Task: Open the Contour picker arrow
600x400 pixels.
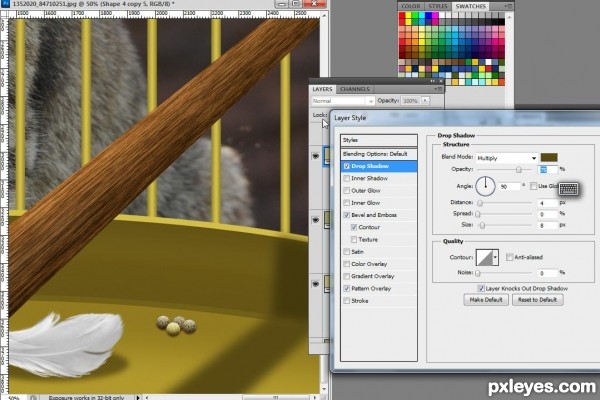Action: click(x=495, y=257)
